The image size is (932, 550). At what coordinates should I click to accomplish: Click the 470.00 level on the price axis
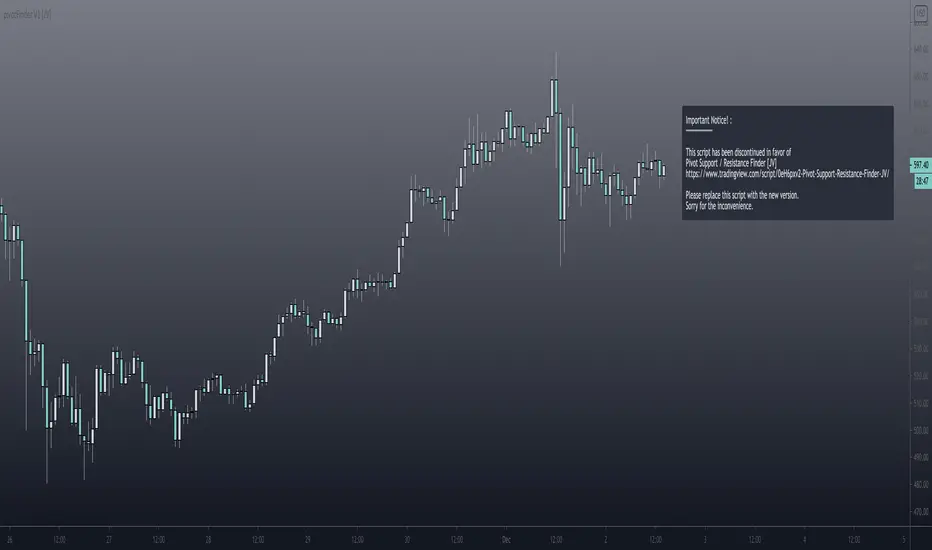pyautogui.click(x=919, y=513)
